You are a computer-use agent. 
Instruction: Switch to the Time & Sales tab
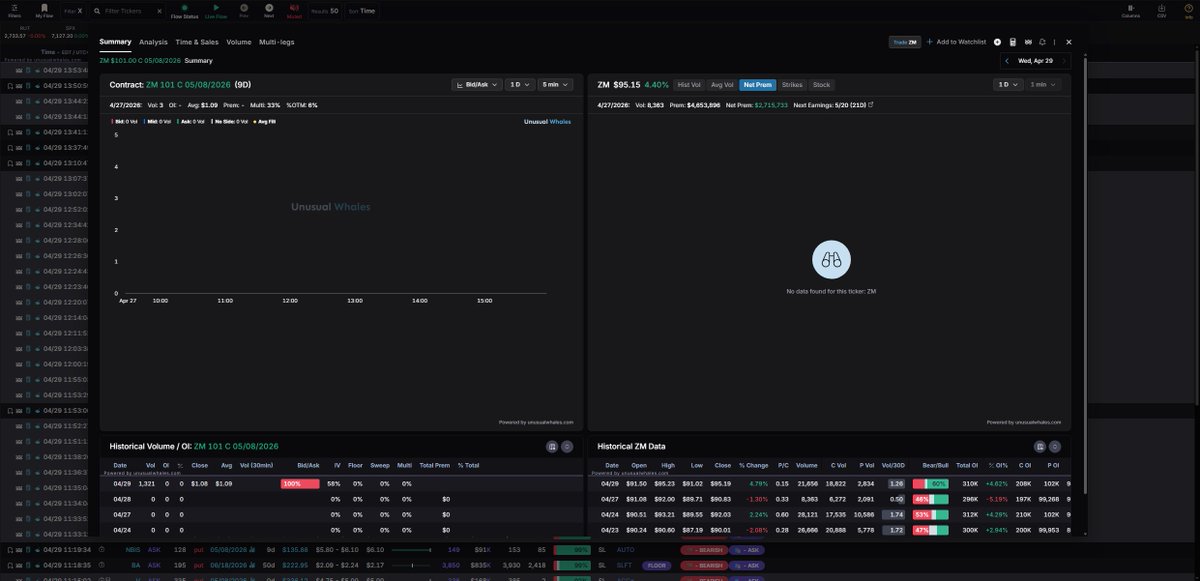click(196, 42)
